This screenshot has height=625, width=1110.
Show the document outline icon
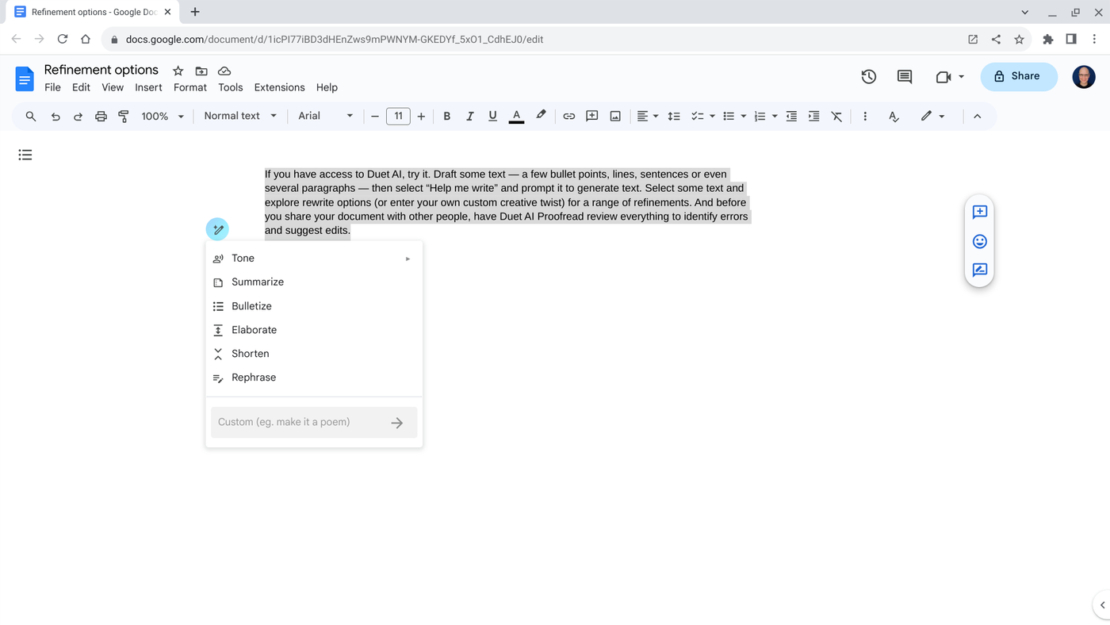coord(25,155)
